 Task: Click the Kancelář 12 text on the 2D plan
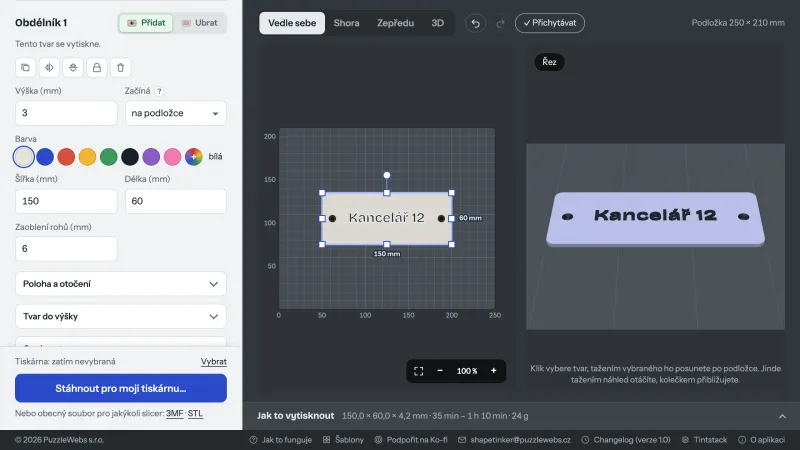[387, 218]
